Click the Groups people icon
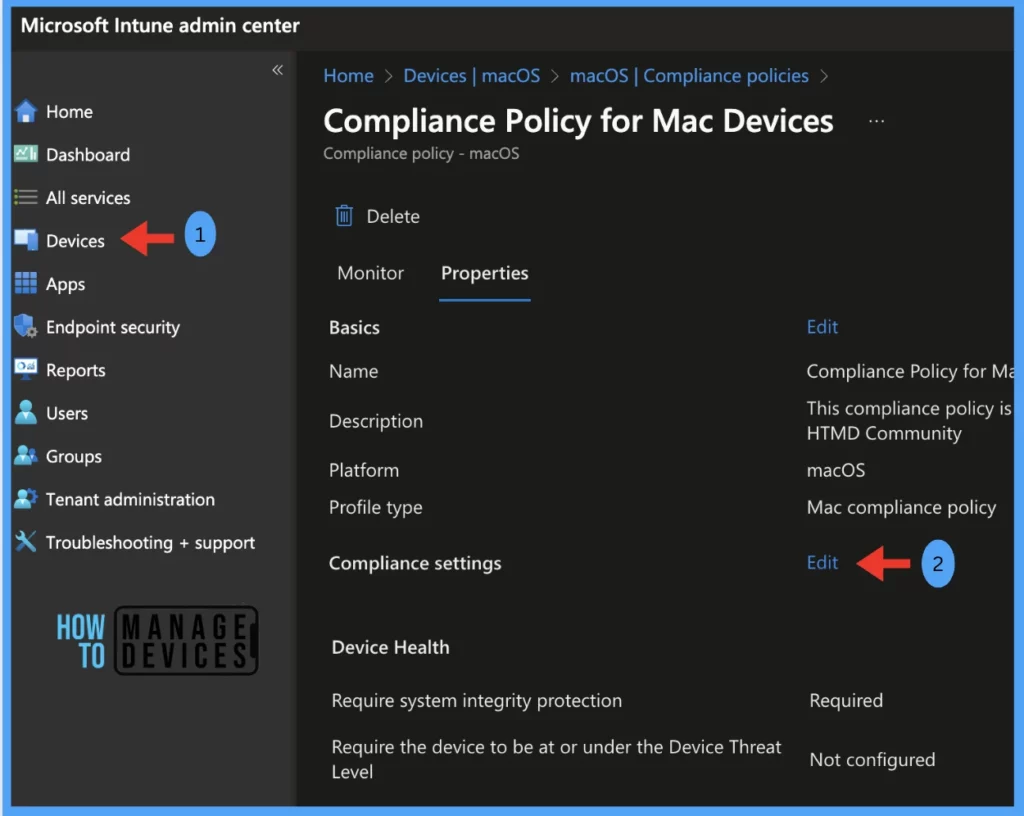 point(25,456)
